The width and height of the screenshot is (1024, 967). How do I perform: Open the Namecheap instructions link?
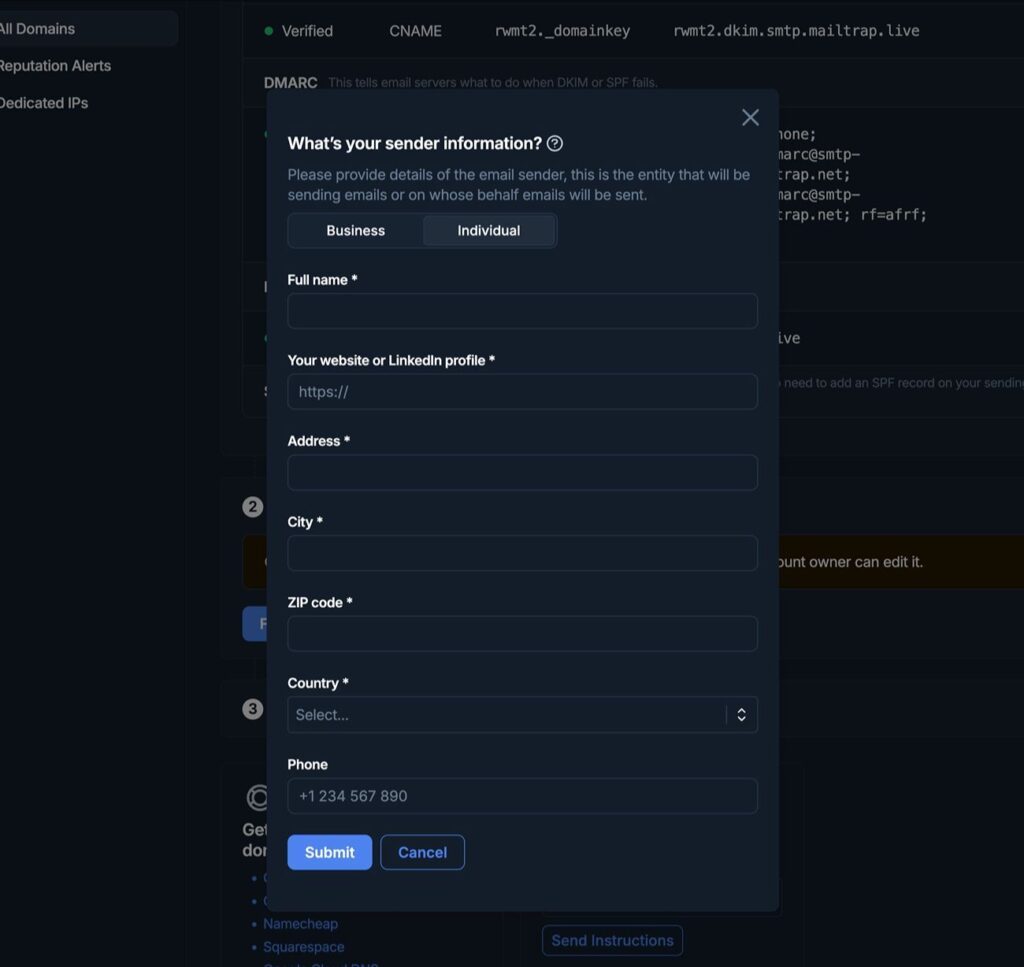pos(300,924)
